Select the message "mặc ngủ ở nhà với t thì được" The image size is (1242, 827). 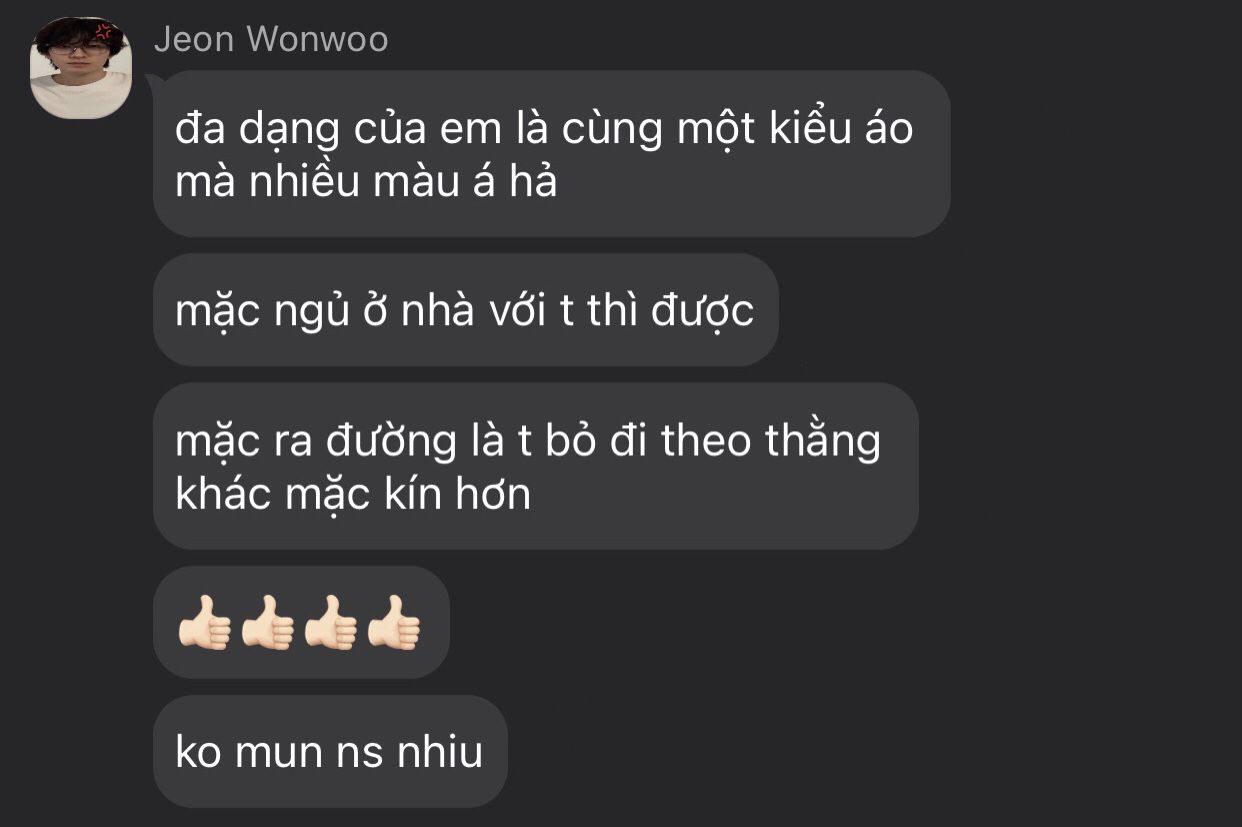coord(465,311)
